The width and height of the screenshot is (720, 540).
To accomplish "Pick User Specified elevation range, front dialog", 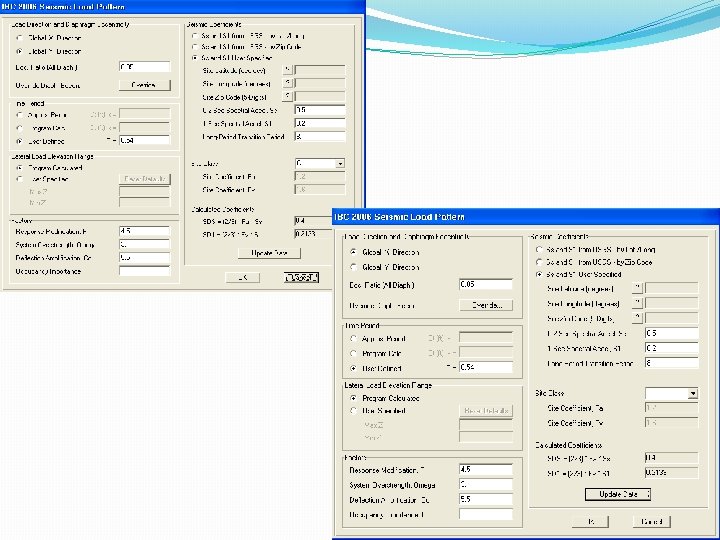I will [x=353, y=411].
